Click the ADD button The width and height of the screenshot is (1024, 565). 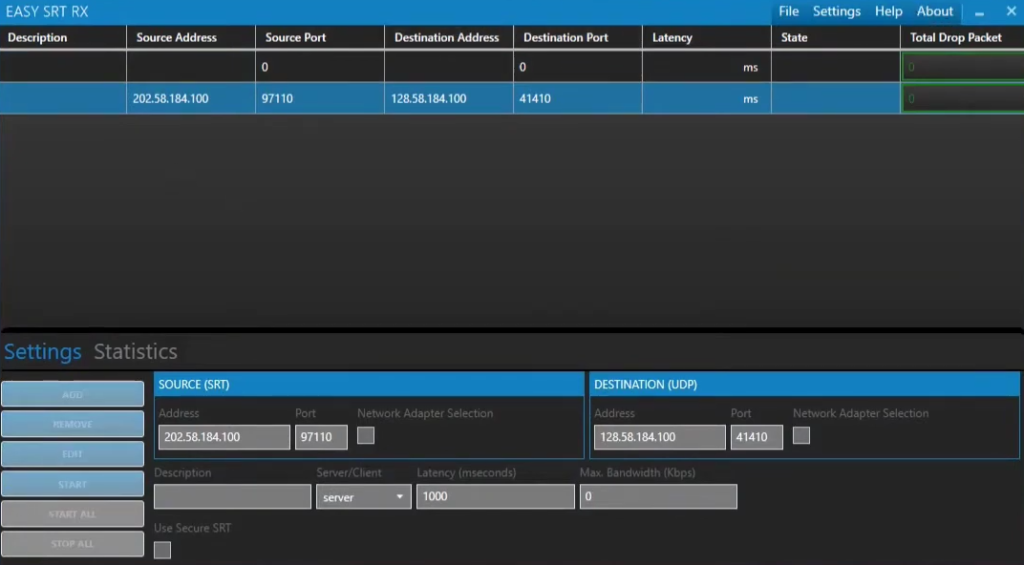point(72,395)
